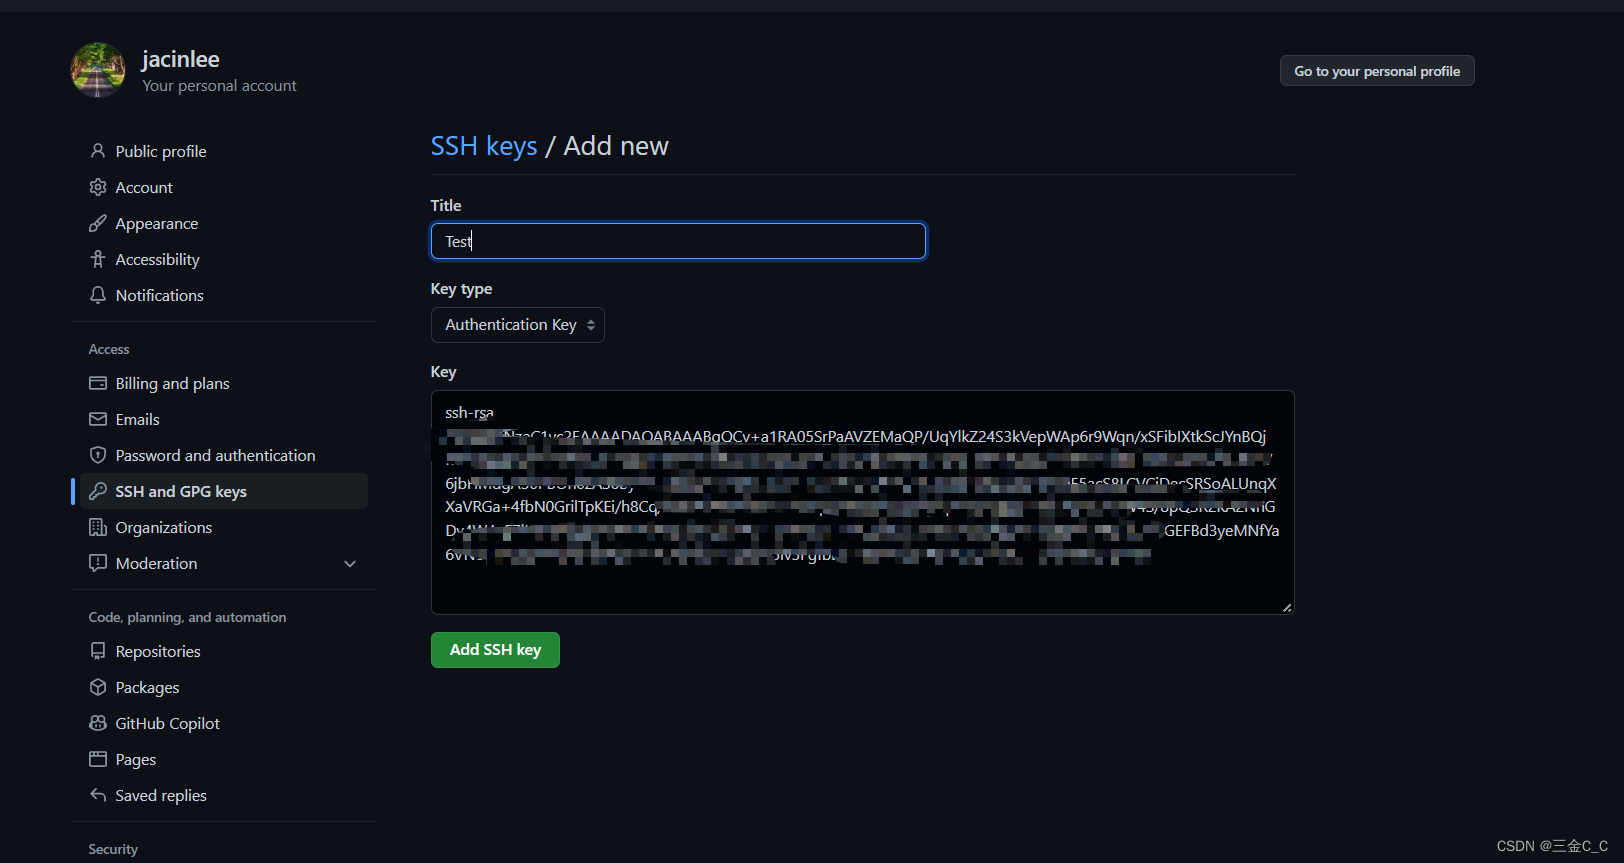
Task: Click the Account gear icon
Action: click(98, 187)
